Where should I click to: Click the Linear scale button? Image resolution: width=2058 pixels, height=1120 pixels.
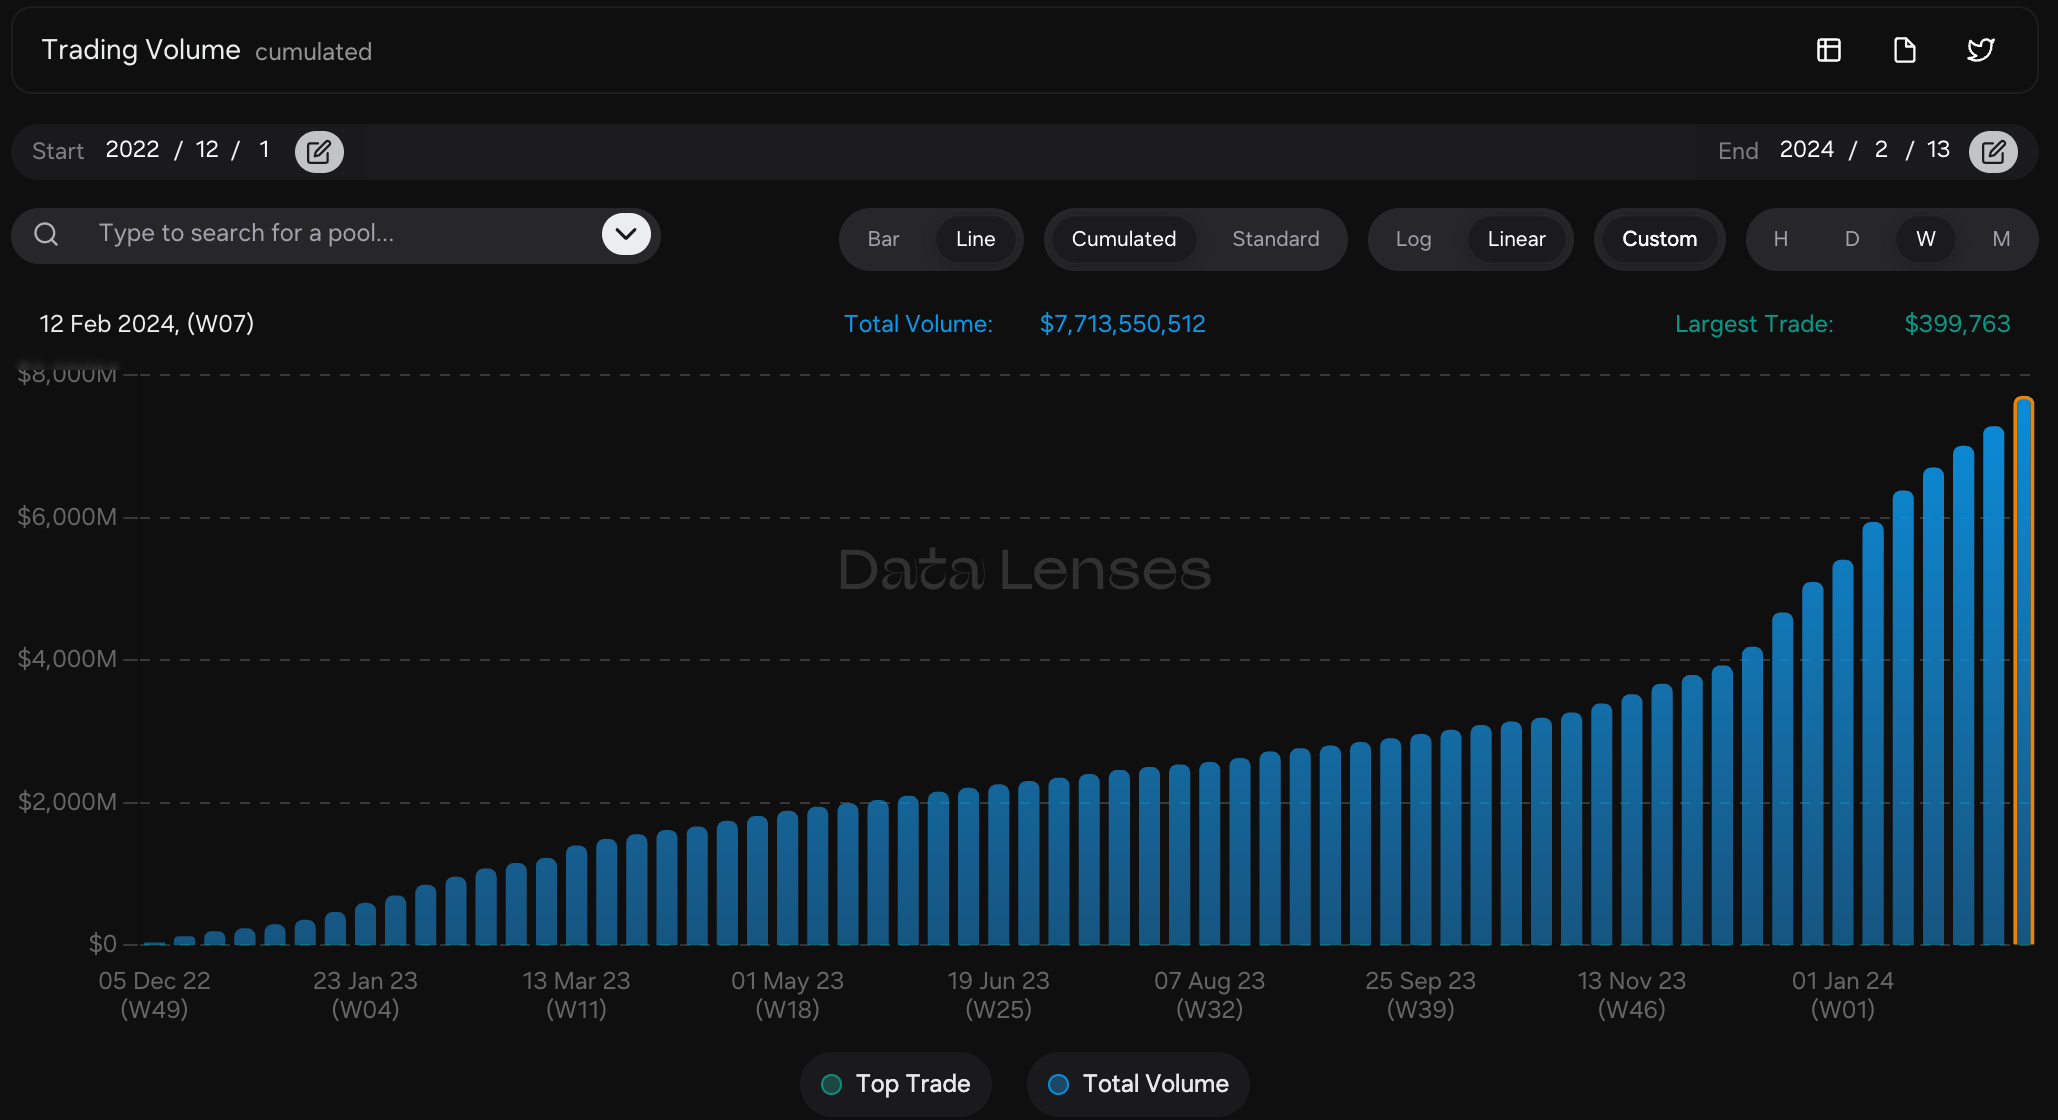click(x=1516, y=239)
